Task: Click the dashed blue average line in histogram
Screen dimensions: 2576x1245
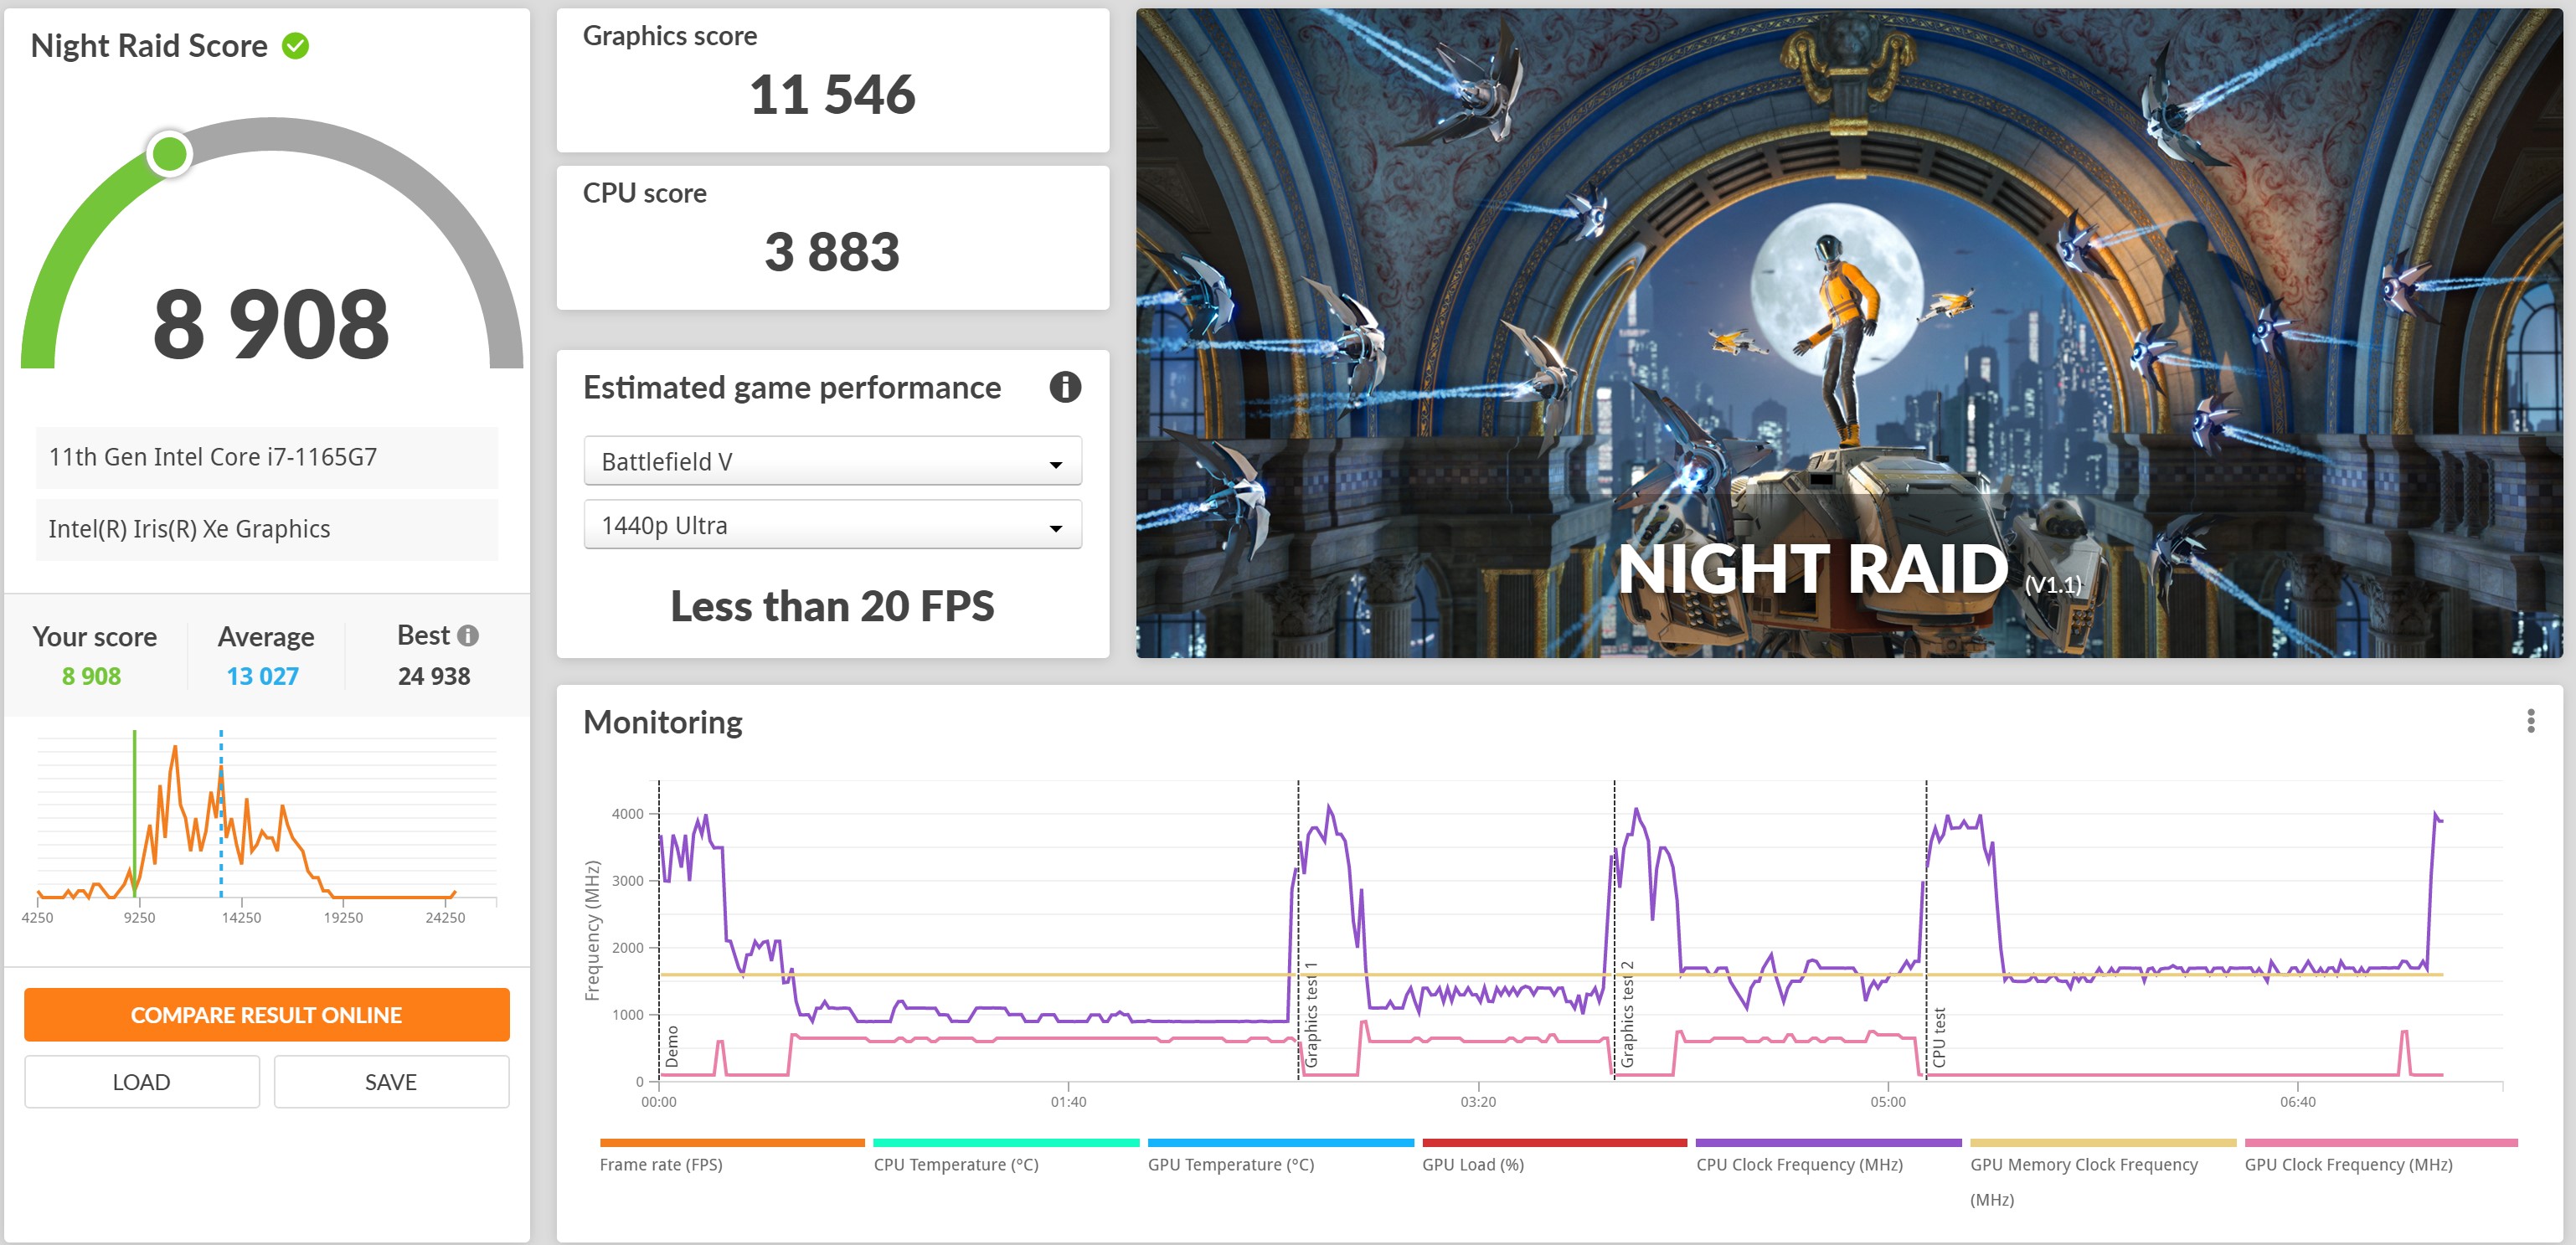Action: (x=221, y=813)
